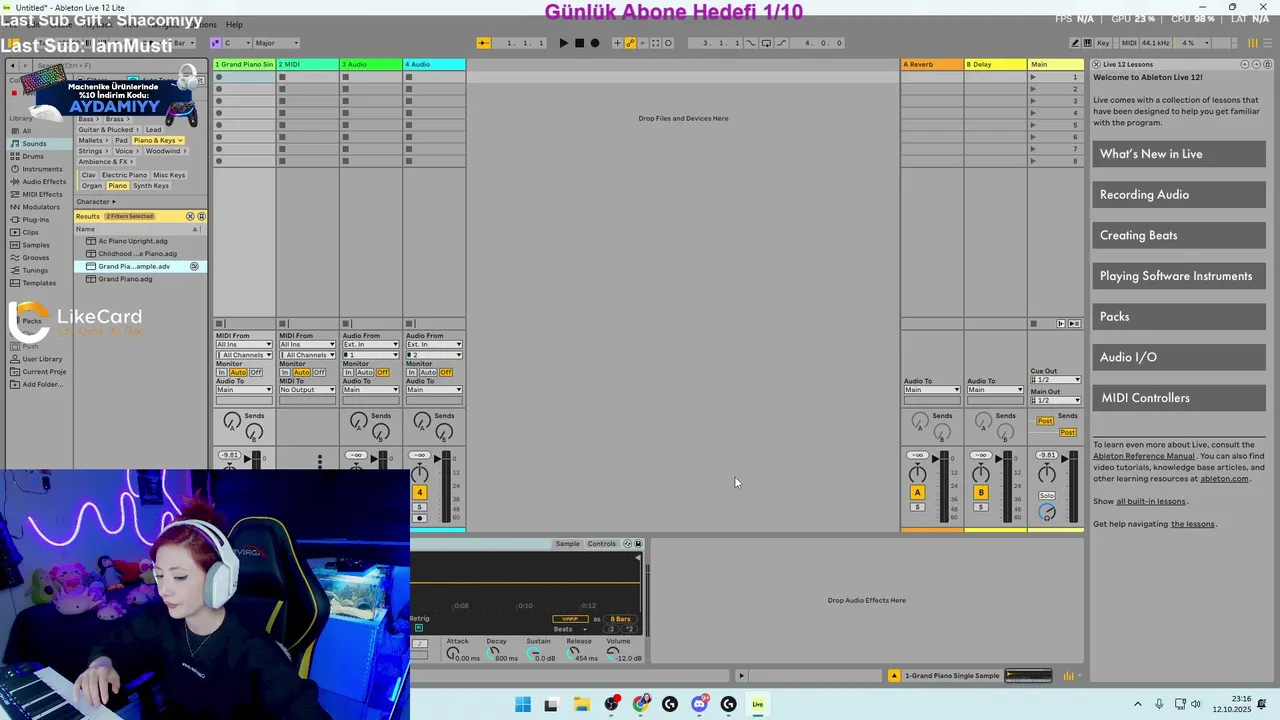Adjust the Main cue Preview Volume knob
Image resolution: width=1280 pixels, height=720 pixels.
[1047, 512]
